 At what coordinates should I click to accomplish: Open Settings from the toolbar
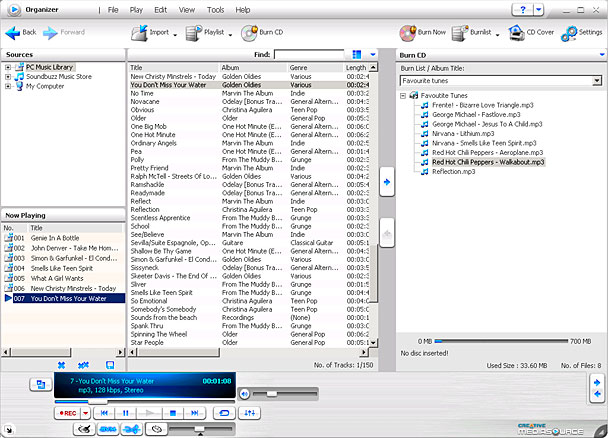click(x=582, y=33)
